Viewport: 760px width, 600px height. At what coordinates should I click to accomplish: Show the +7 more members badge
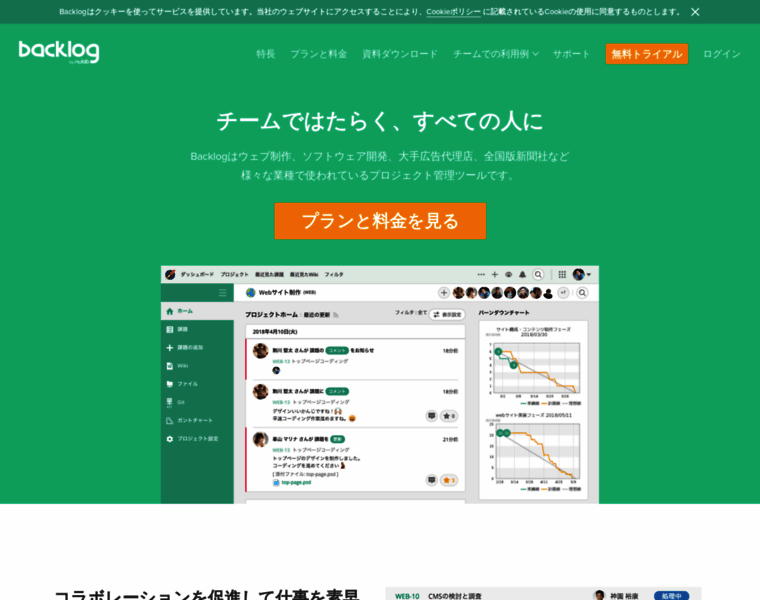point(563,293)
